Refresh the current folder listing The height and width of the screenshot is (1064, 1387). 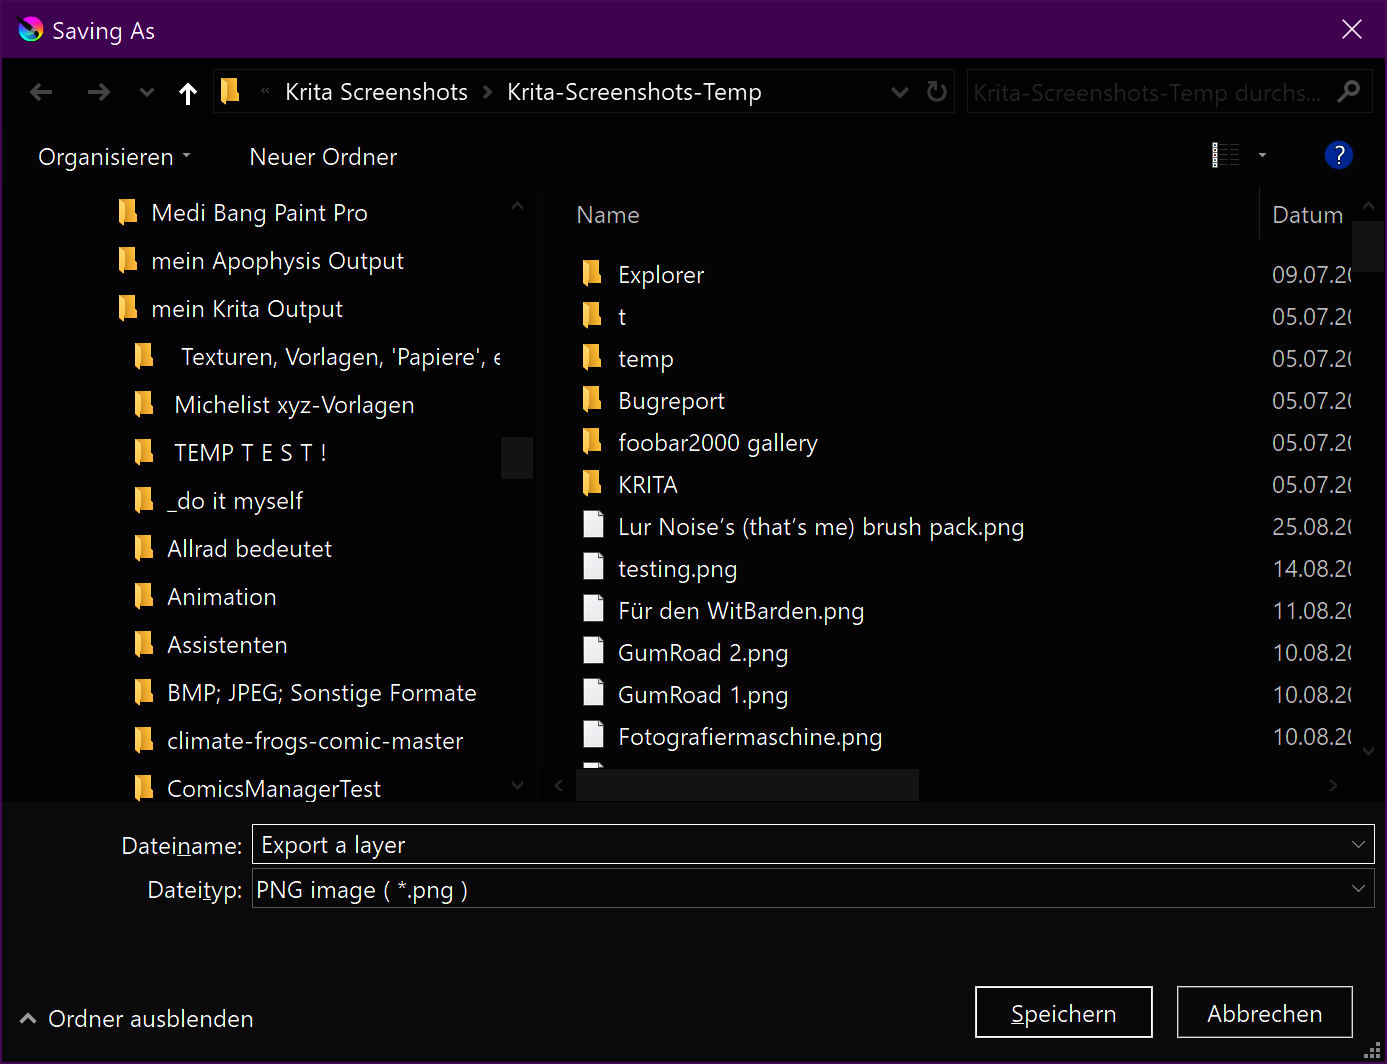[937, 92]
